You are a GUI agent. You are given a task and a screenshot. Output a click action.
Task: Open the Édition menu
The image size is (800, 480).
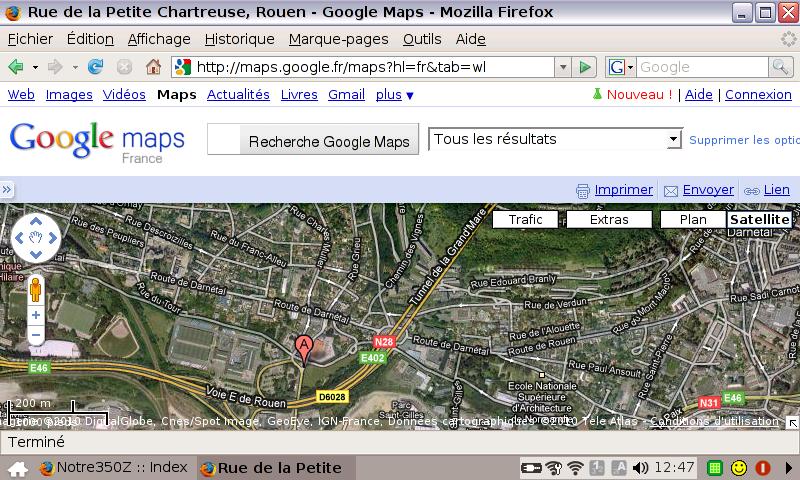(x=90, y=39)
